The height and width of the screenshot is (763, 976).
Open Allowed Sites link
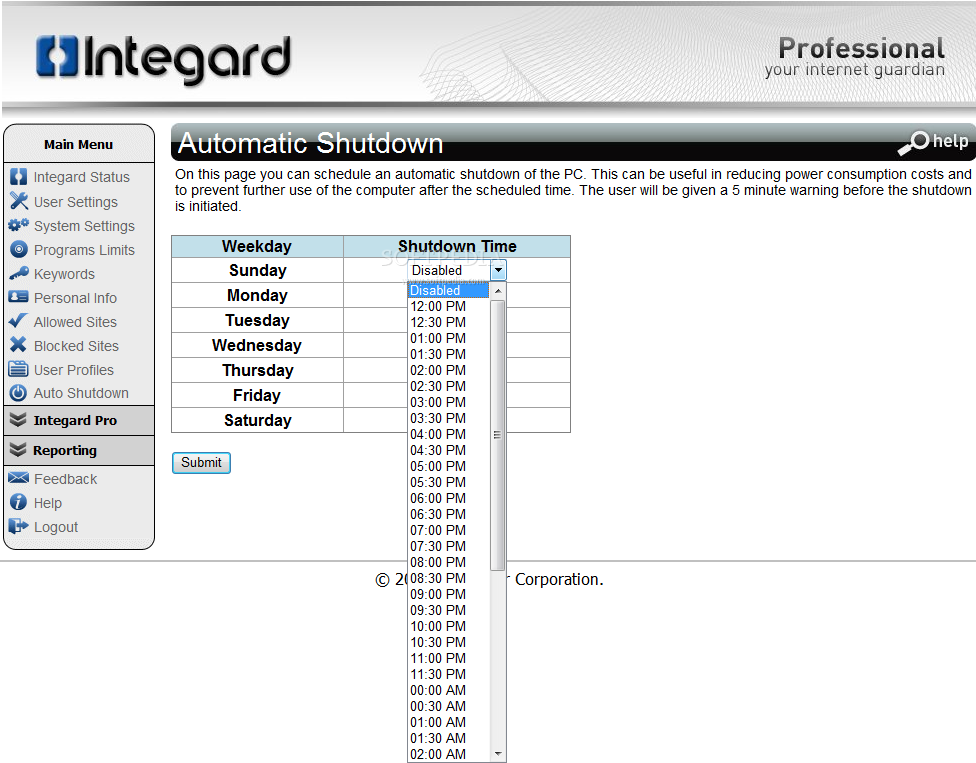click(x=75, y=322)
